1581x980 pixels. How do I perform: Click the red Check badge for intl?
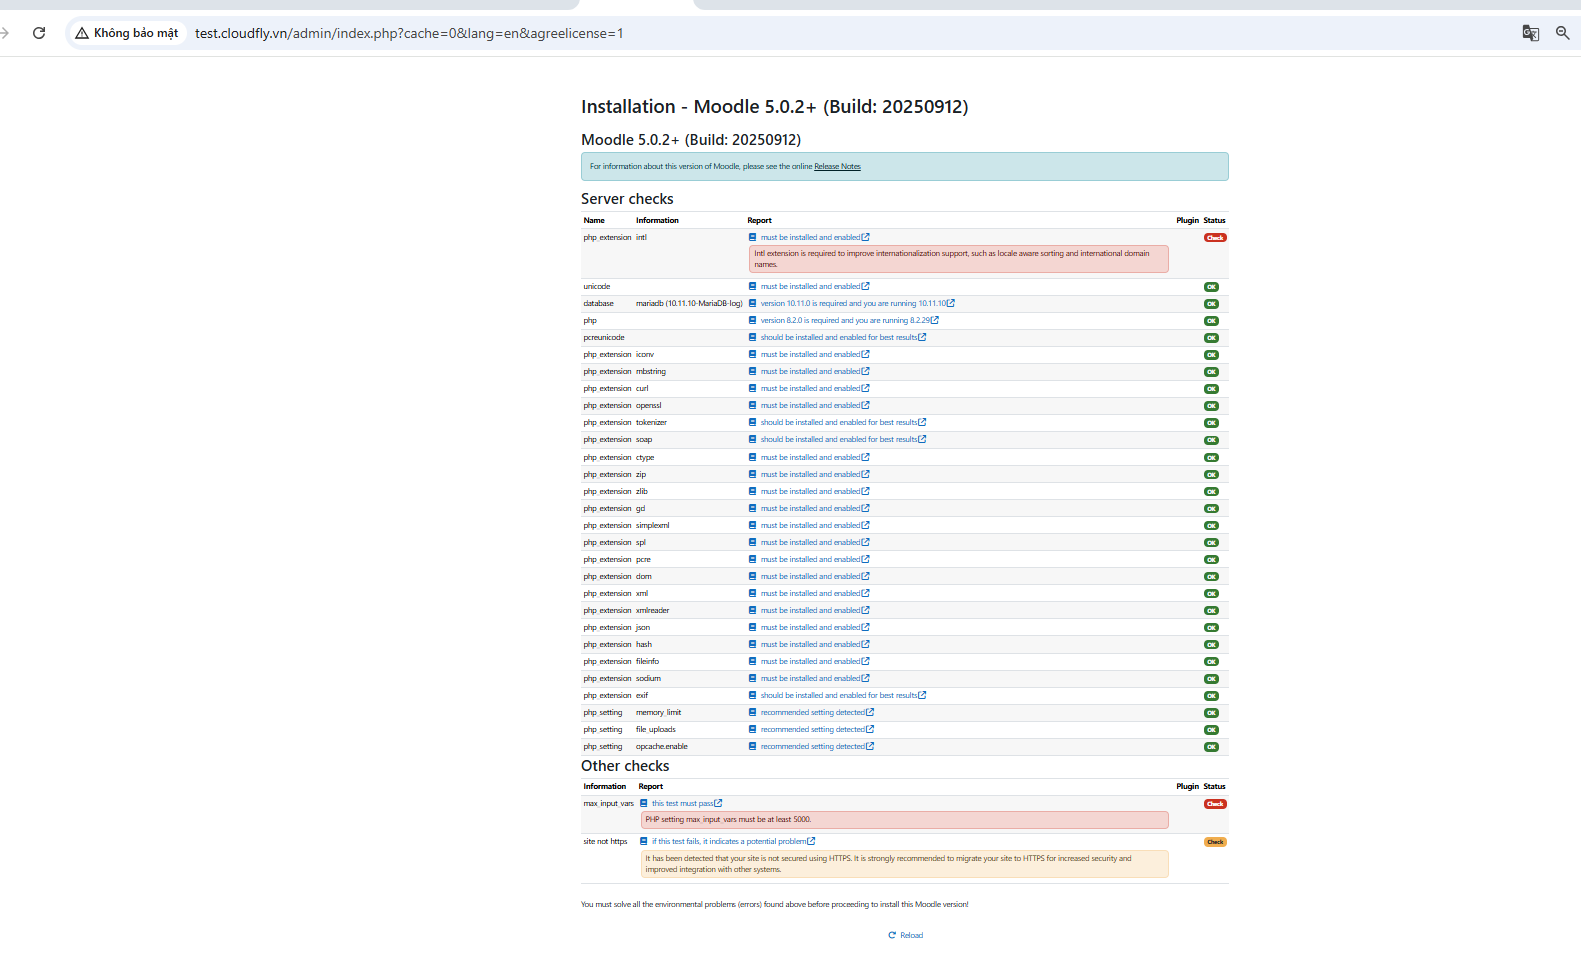pos(1214,238)
